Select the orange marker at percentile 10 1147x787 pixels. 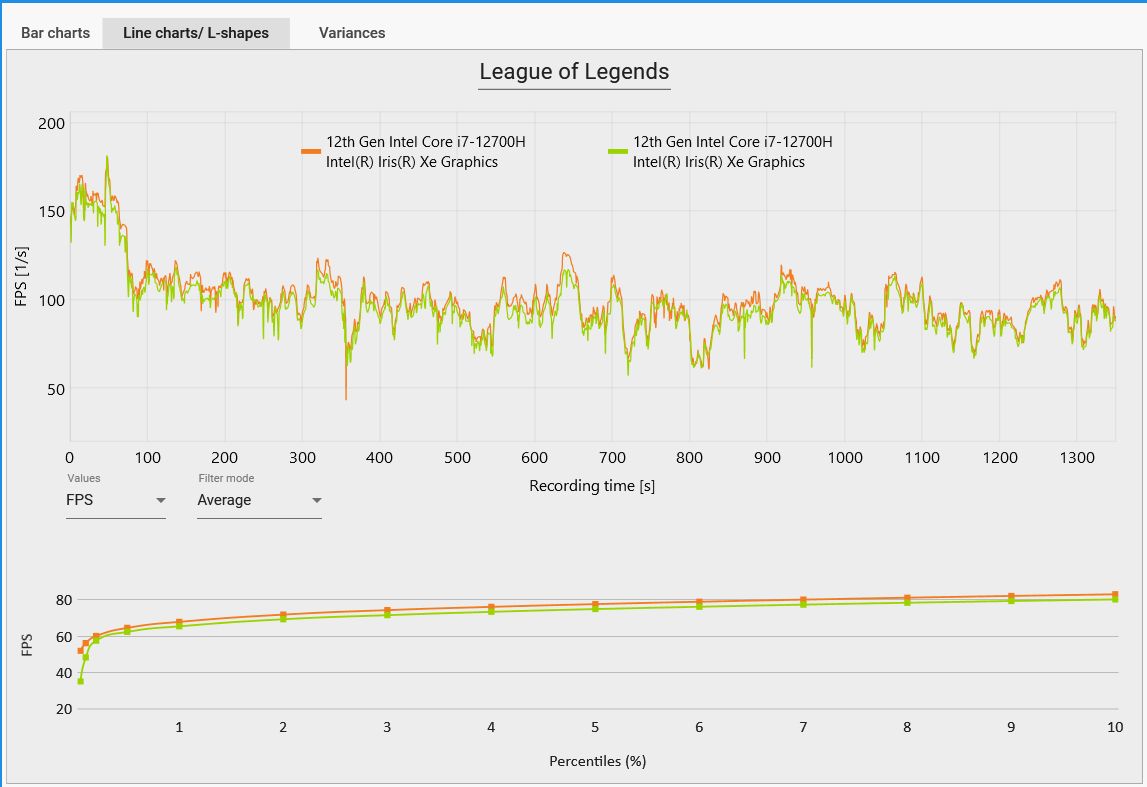tap(1115, 595)
